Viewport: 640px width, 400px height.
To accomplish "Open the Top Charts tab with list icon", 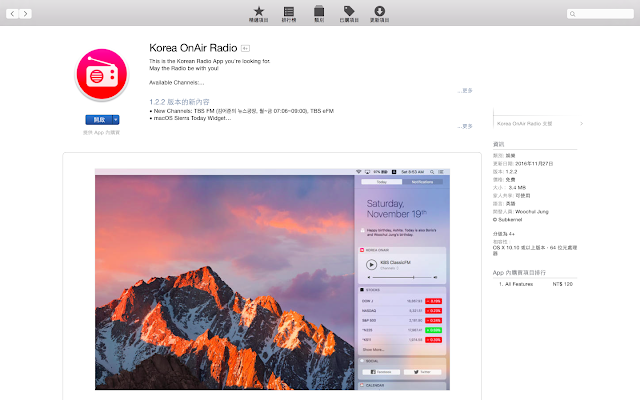I will click(289, 14).
